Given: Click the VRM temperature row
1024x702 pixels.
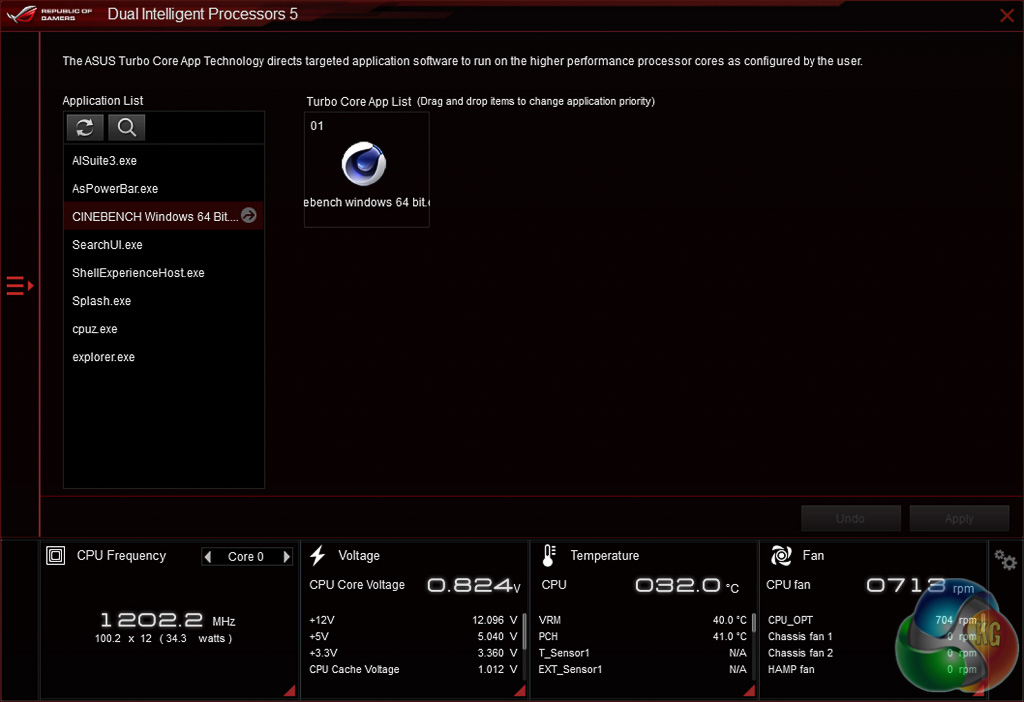Looking at the screenshot, I should pos(643,620).
